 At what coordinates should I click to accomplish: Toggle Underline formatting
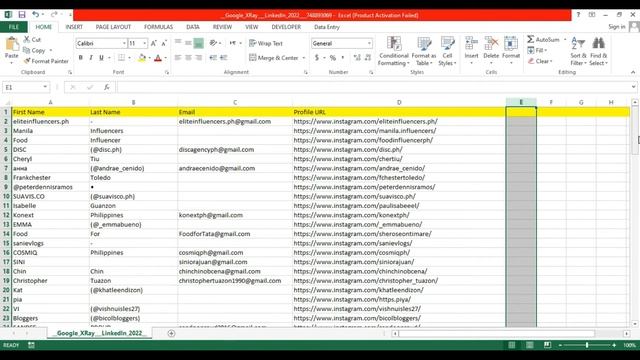tap(101, 58)
